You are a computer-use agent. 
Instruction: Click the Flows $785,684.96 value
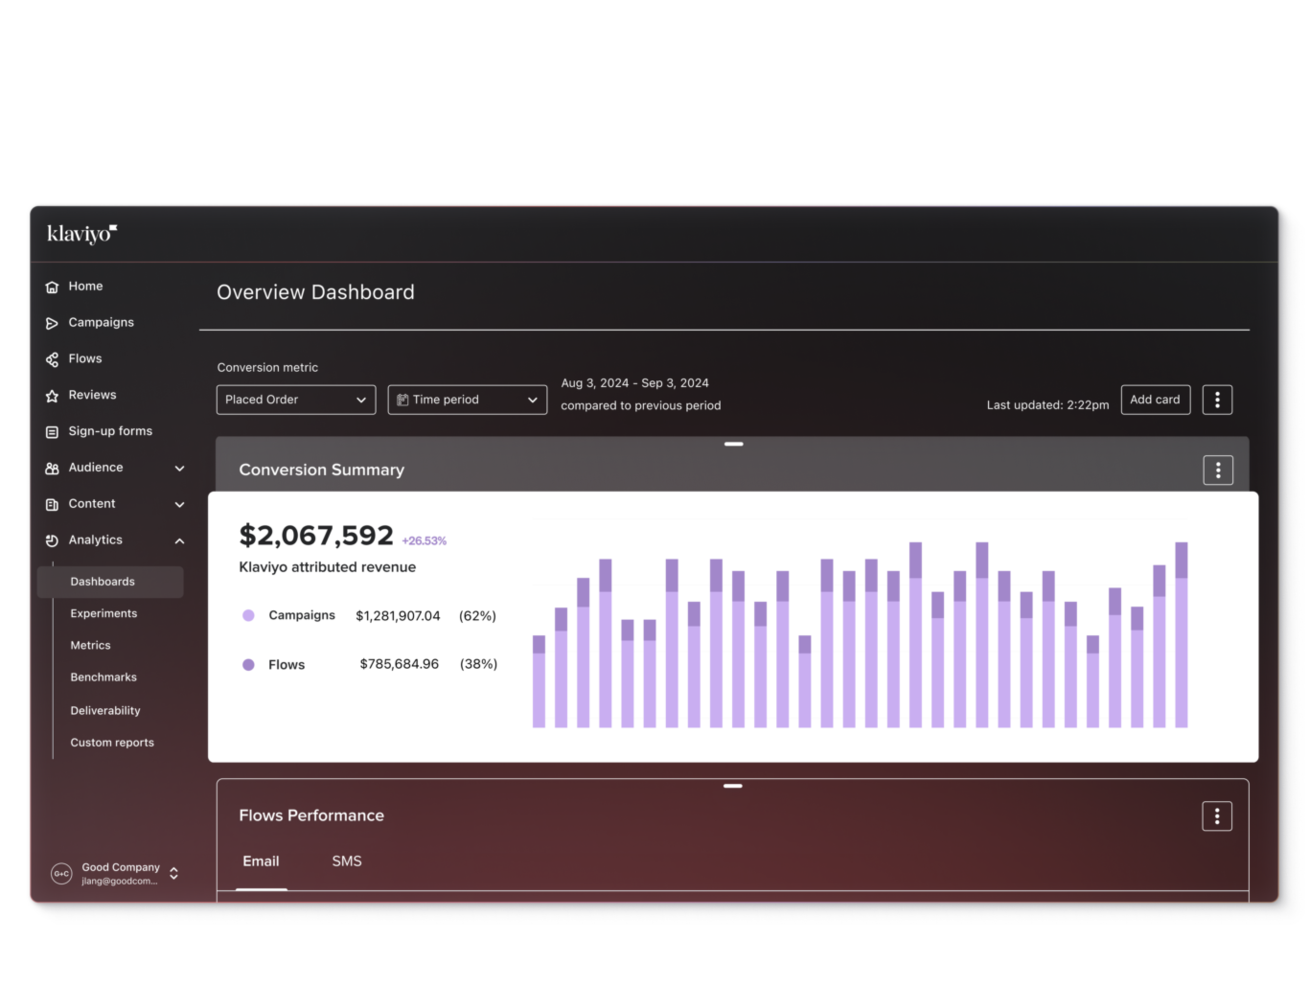(399, 664)
